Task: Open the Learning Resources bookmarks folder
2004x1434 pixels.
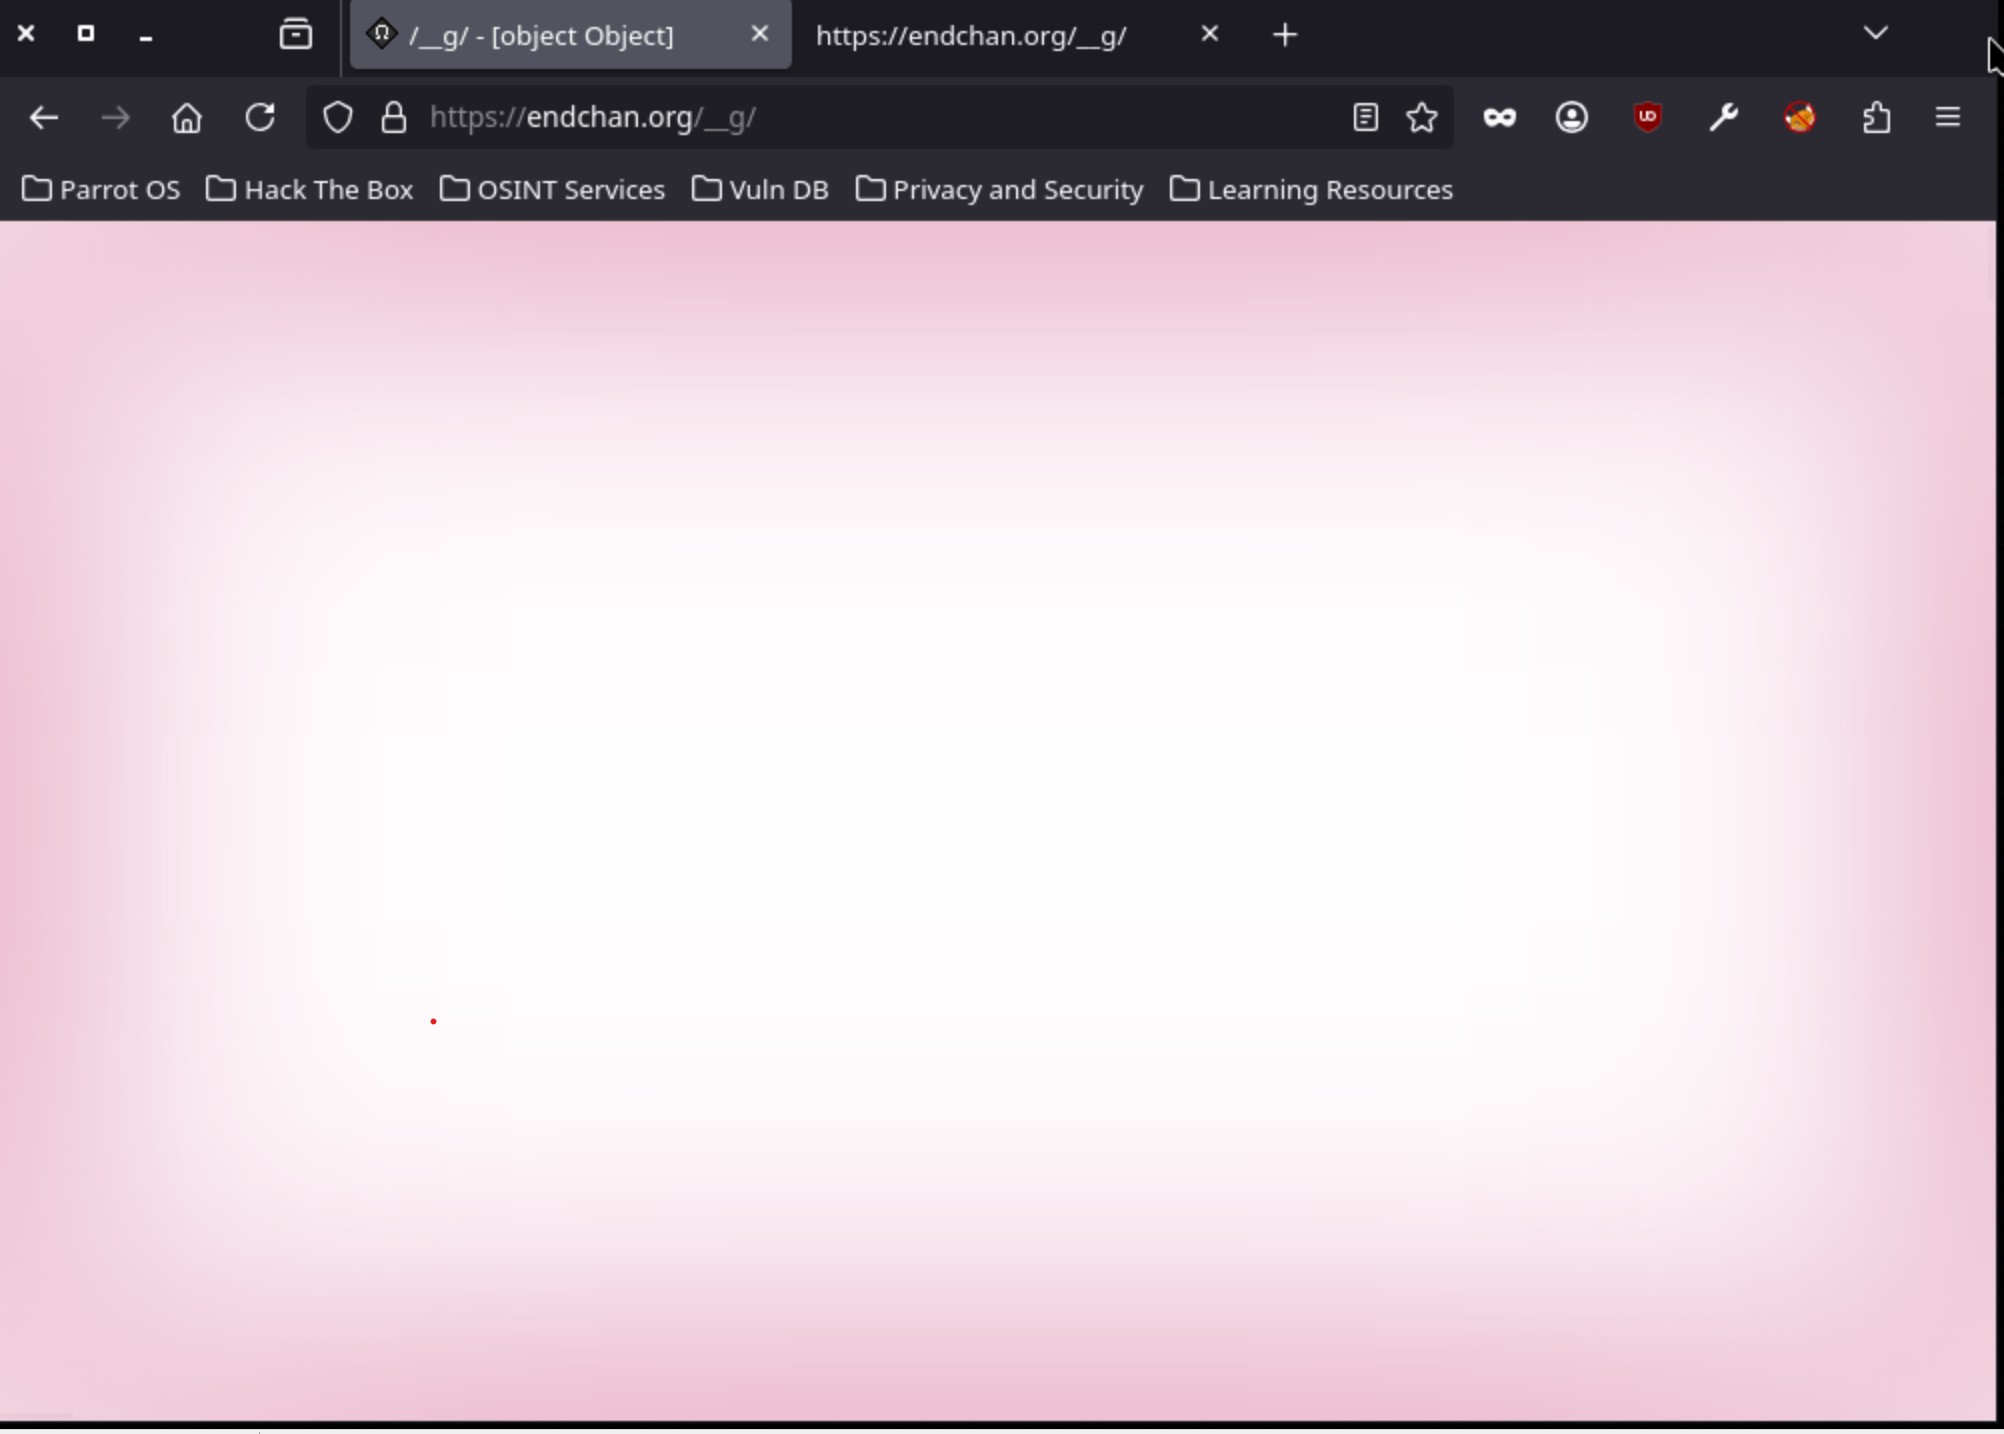Action: click(1311, 190)
